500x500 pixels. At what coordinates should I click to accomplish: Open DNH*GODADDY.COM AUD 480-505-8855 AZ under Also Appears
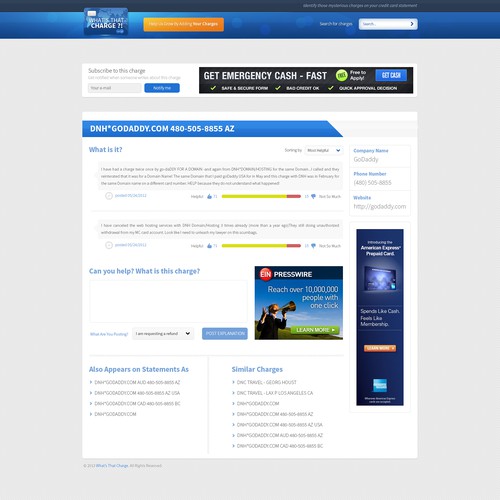click(137, 382)
